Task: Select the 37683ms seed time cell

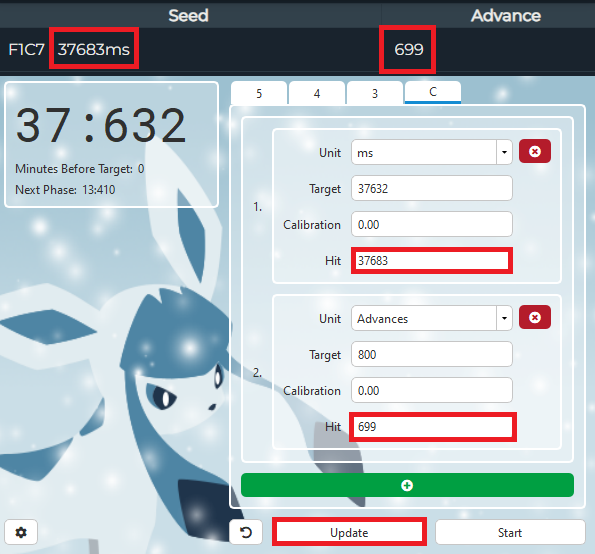Action: point(94,49)
